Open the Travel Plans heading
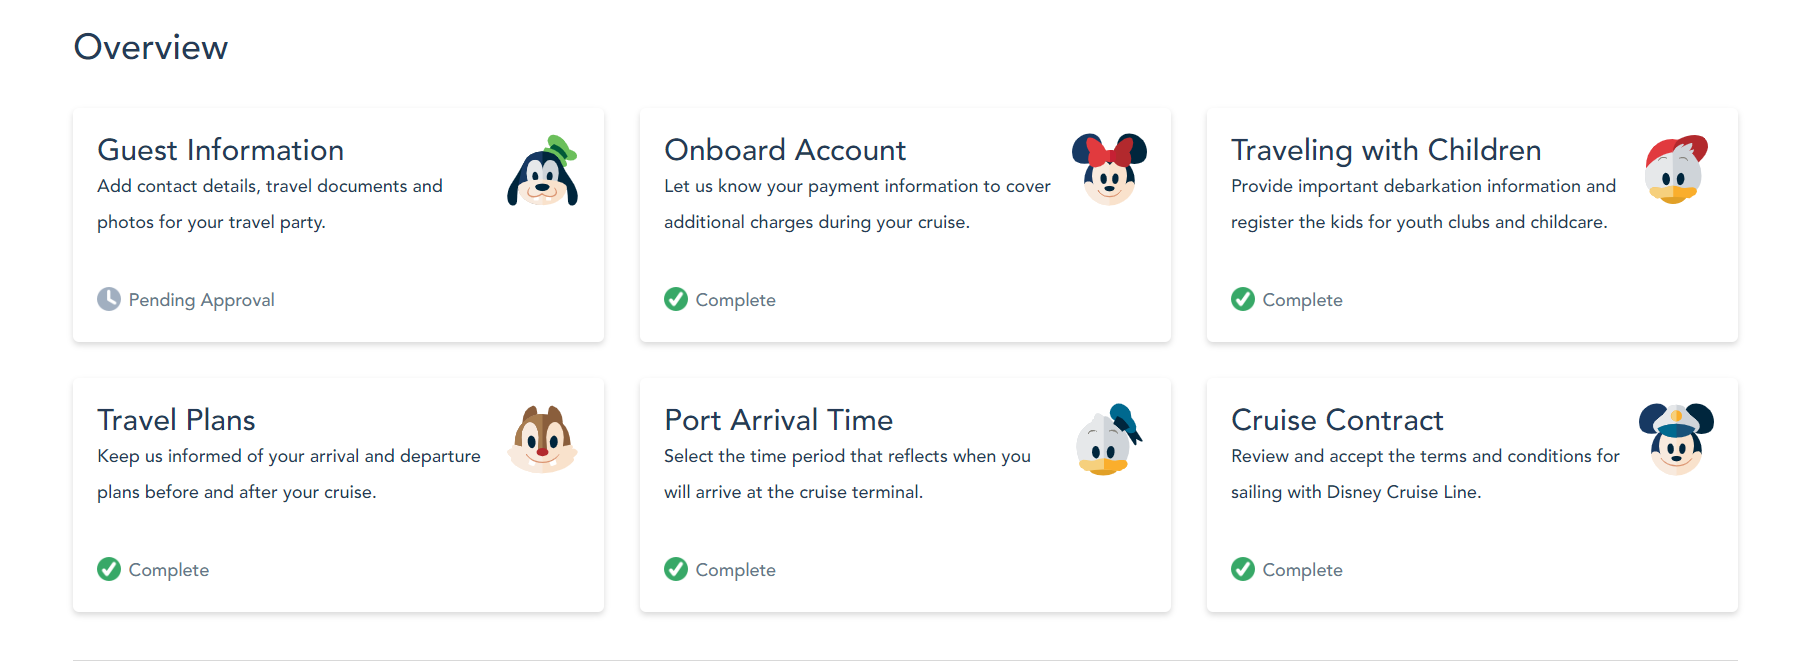The width and height of the screenshot is (1820, 668). click(x=176, y=420)
